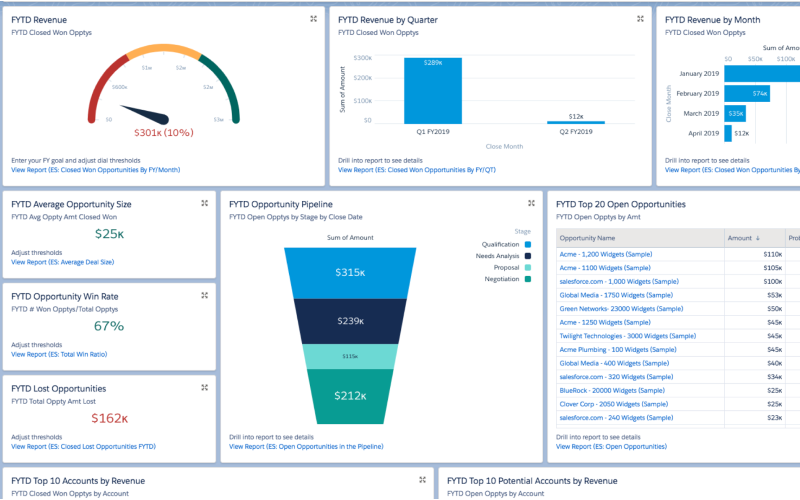Expand the FYTD Opportunity Win Rate widget
Screen dimensions: 800x500
pyautogui.click(x=204, y=295)
